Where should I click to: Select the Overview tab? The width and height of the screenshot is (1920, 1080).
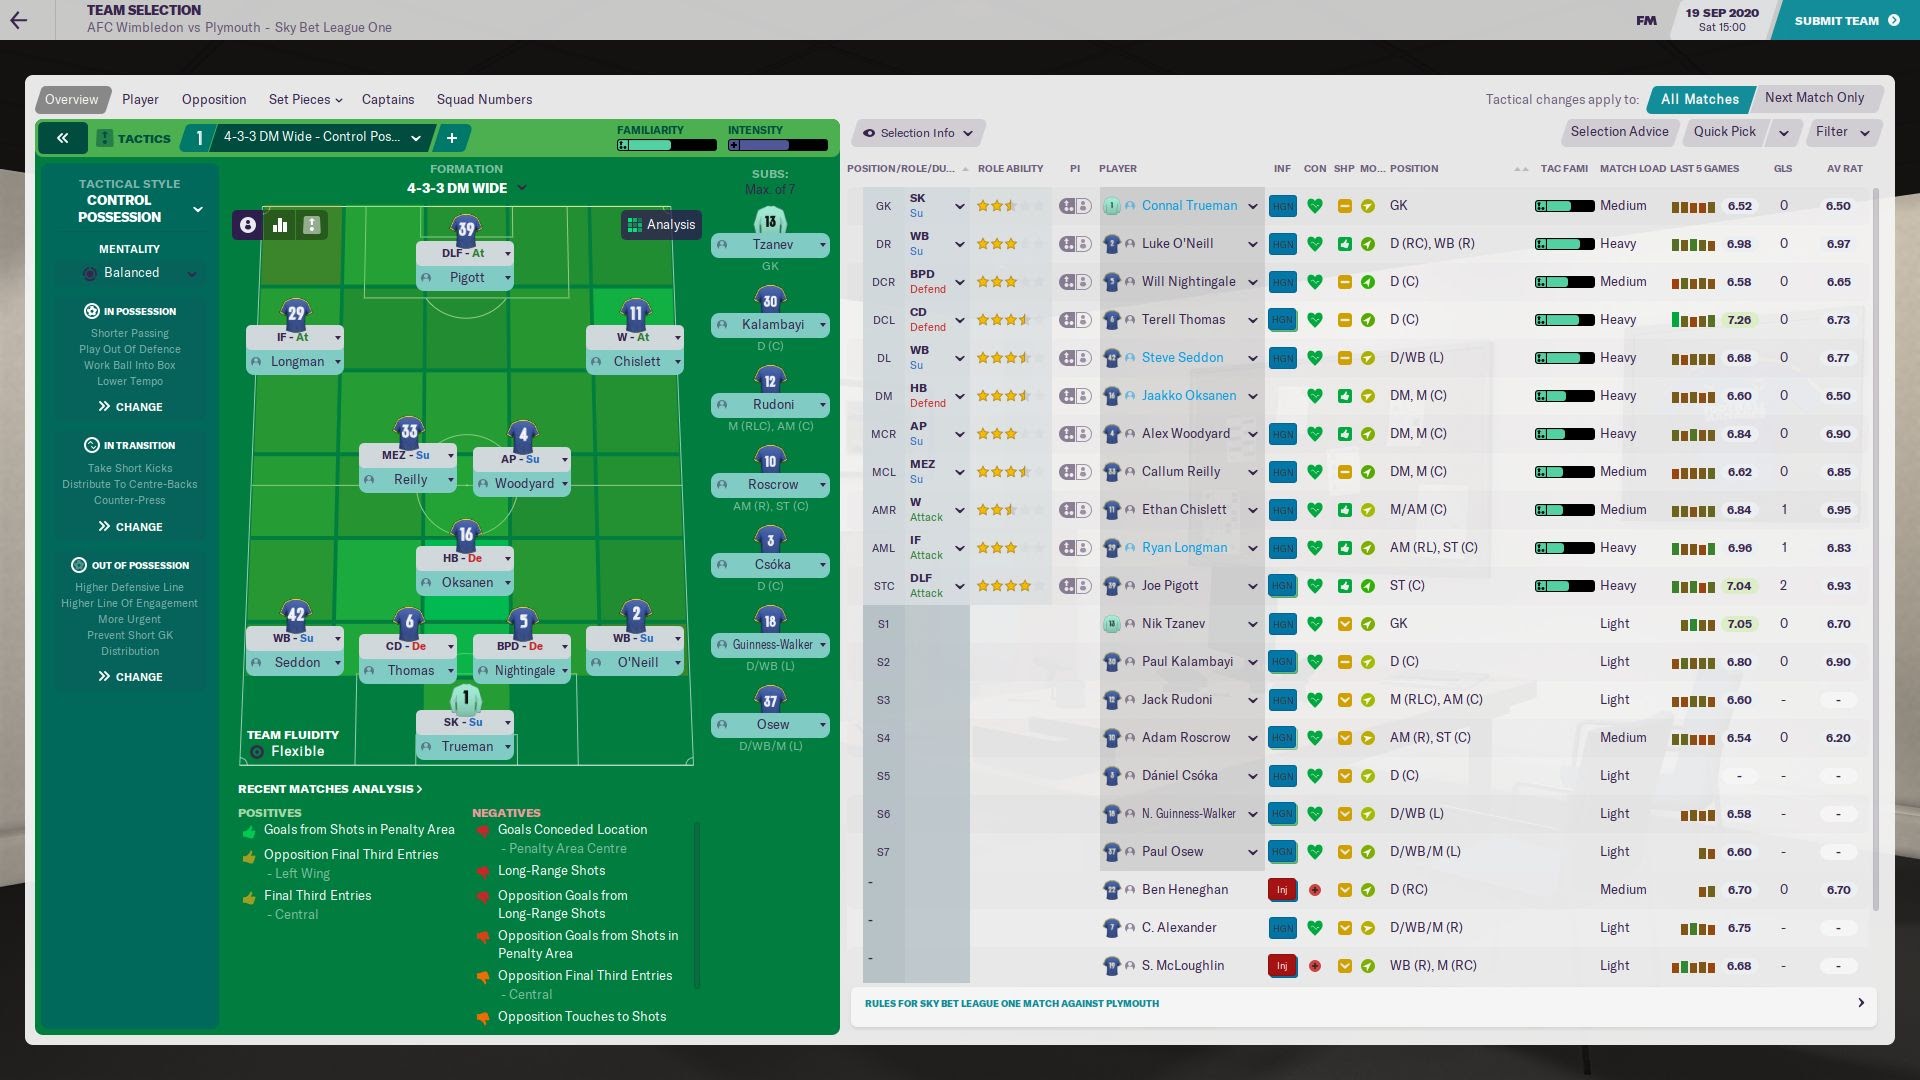71,99
